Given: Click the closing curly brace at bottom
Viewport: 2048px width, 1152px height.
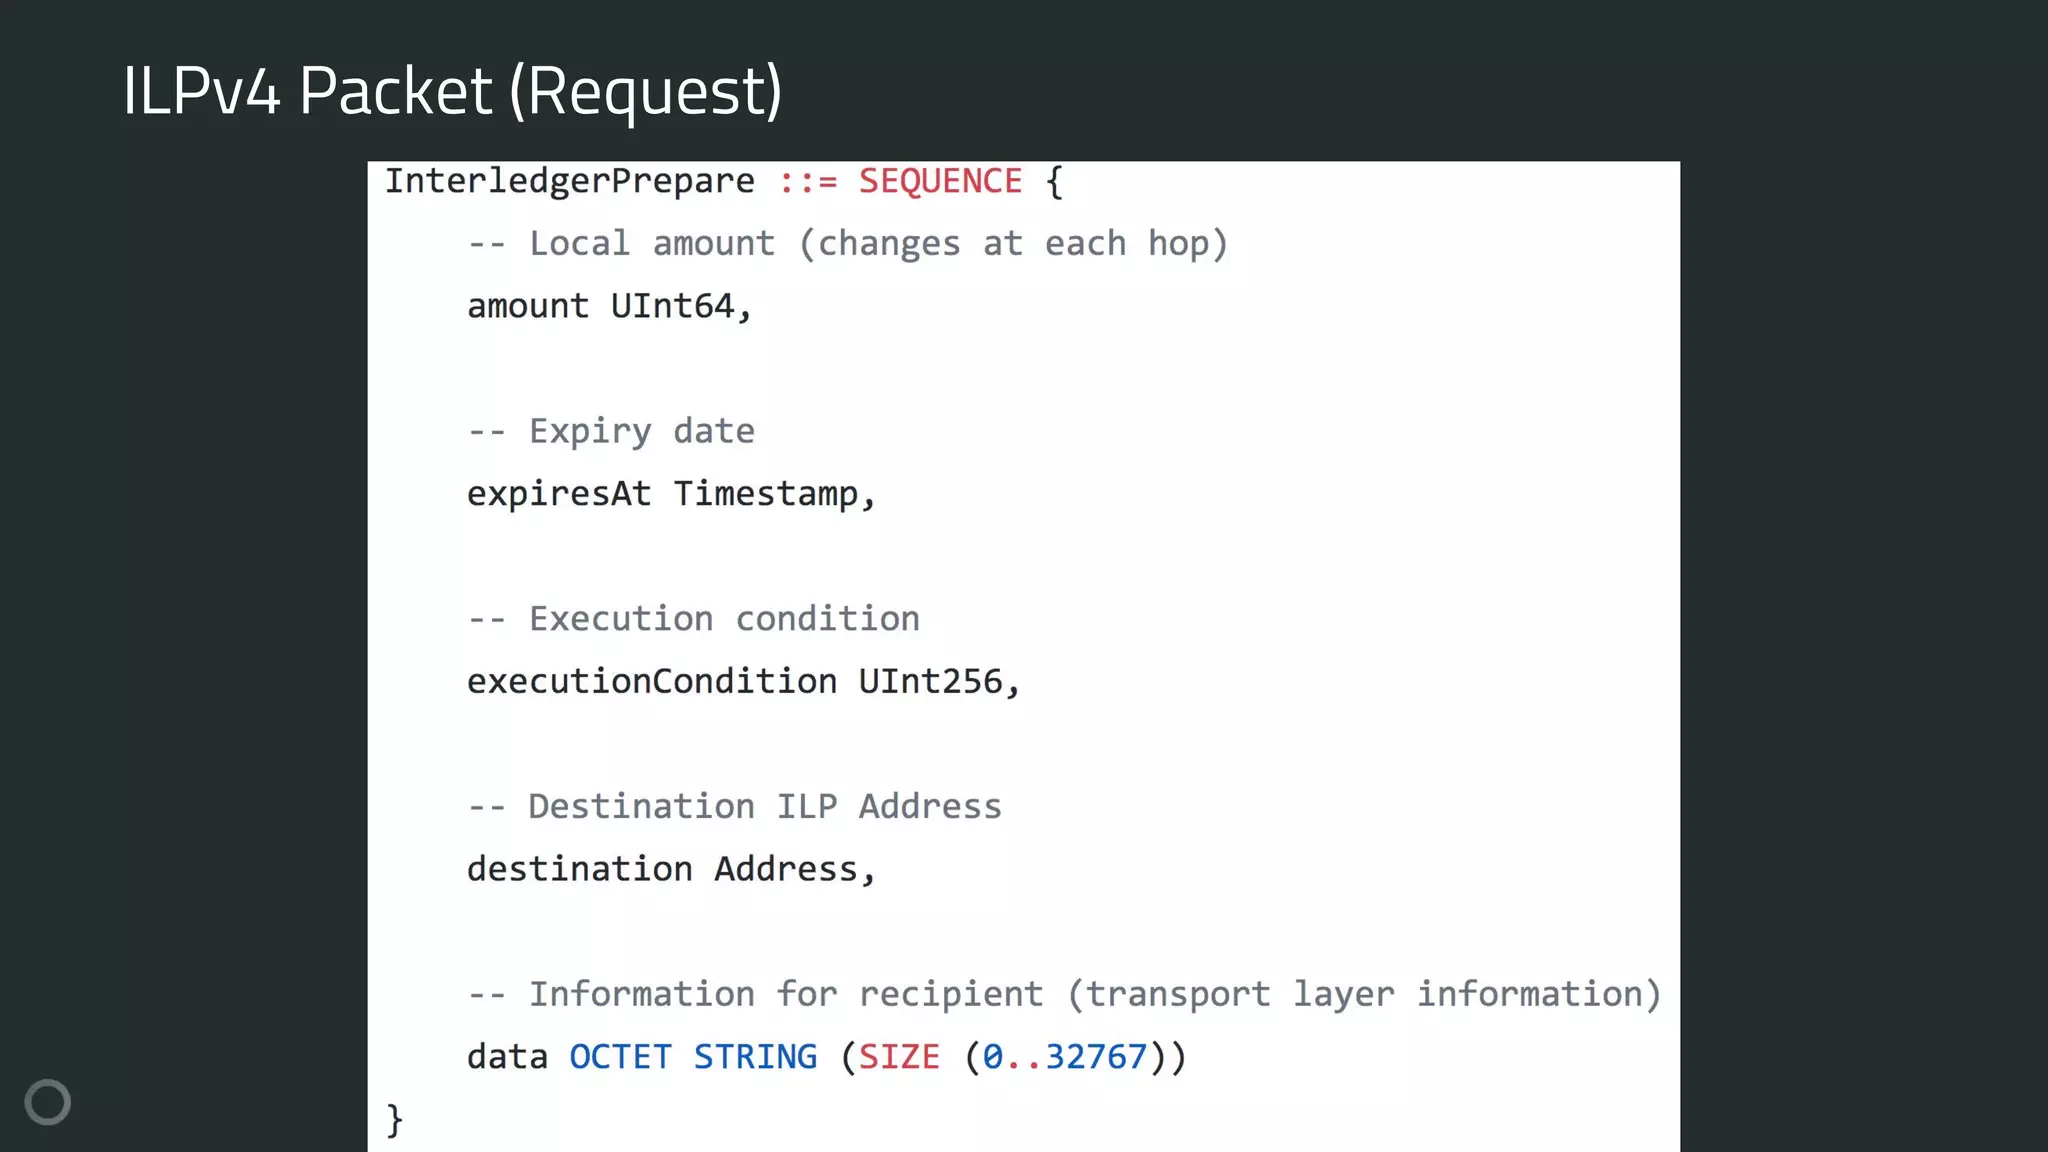Looking at the screenshot, I should click(394, 1119).
